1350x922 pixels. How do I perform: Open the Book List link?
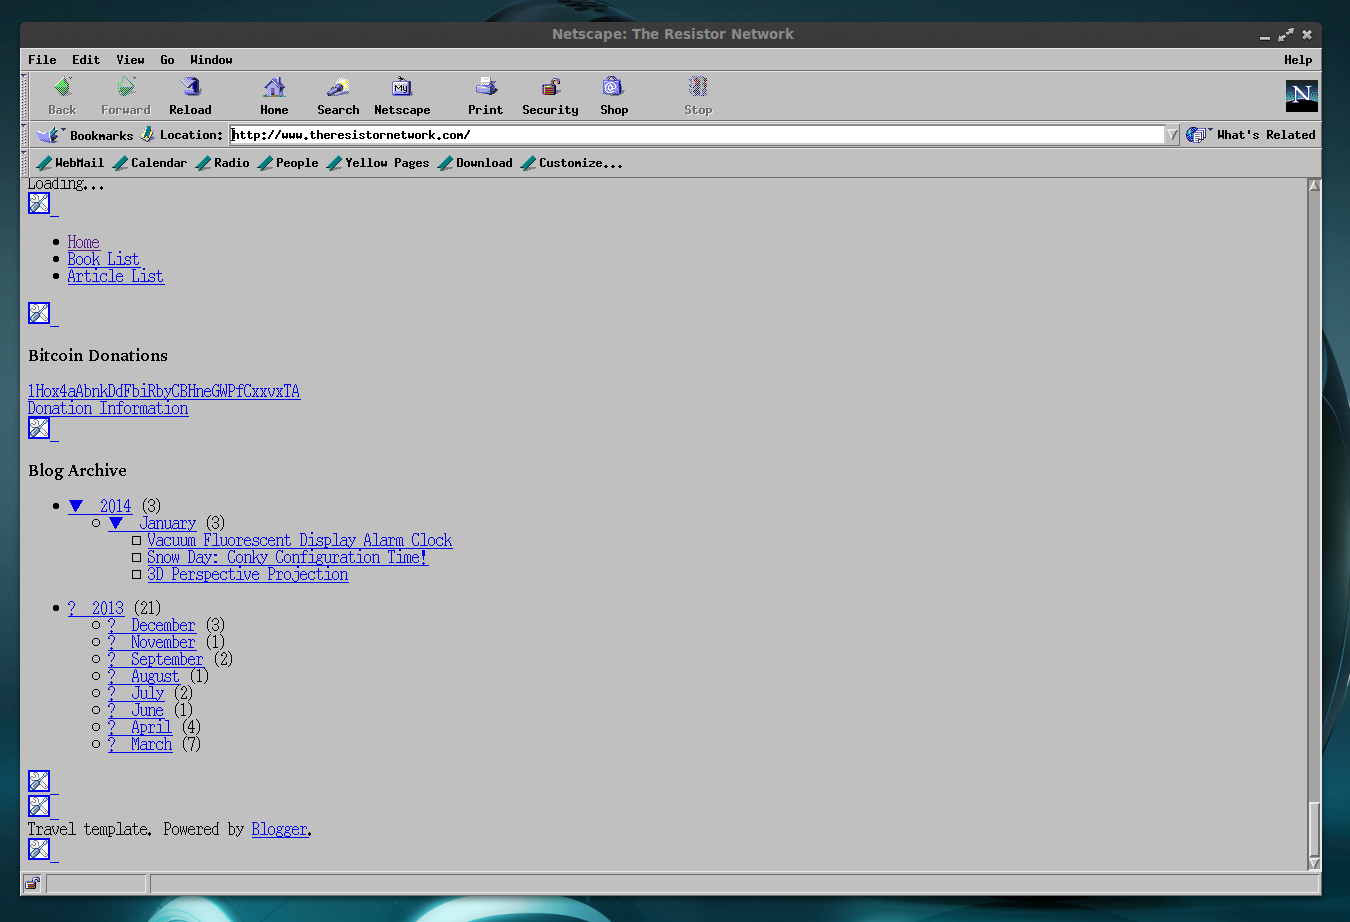(104, 259)
